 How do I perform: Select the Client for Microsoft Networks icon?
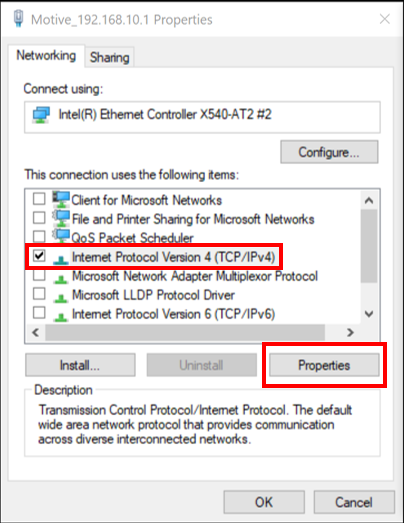coord(61,199)
